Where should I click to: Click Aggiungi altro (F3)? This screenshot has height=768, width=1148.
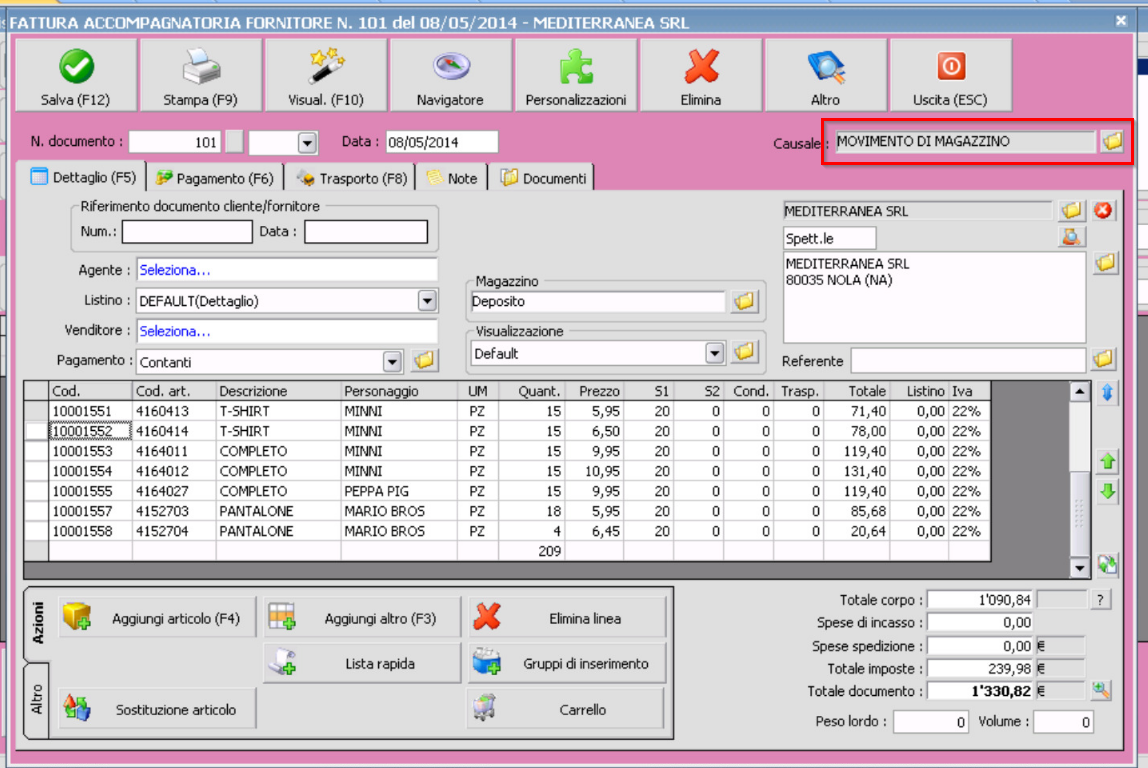[x=362, y=618]
